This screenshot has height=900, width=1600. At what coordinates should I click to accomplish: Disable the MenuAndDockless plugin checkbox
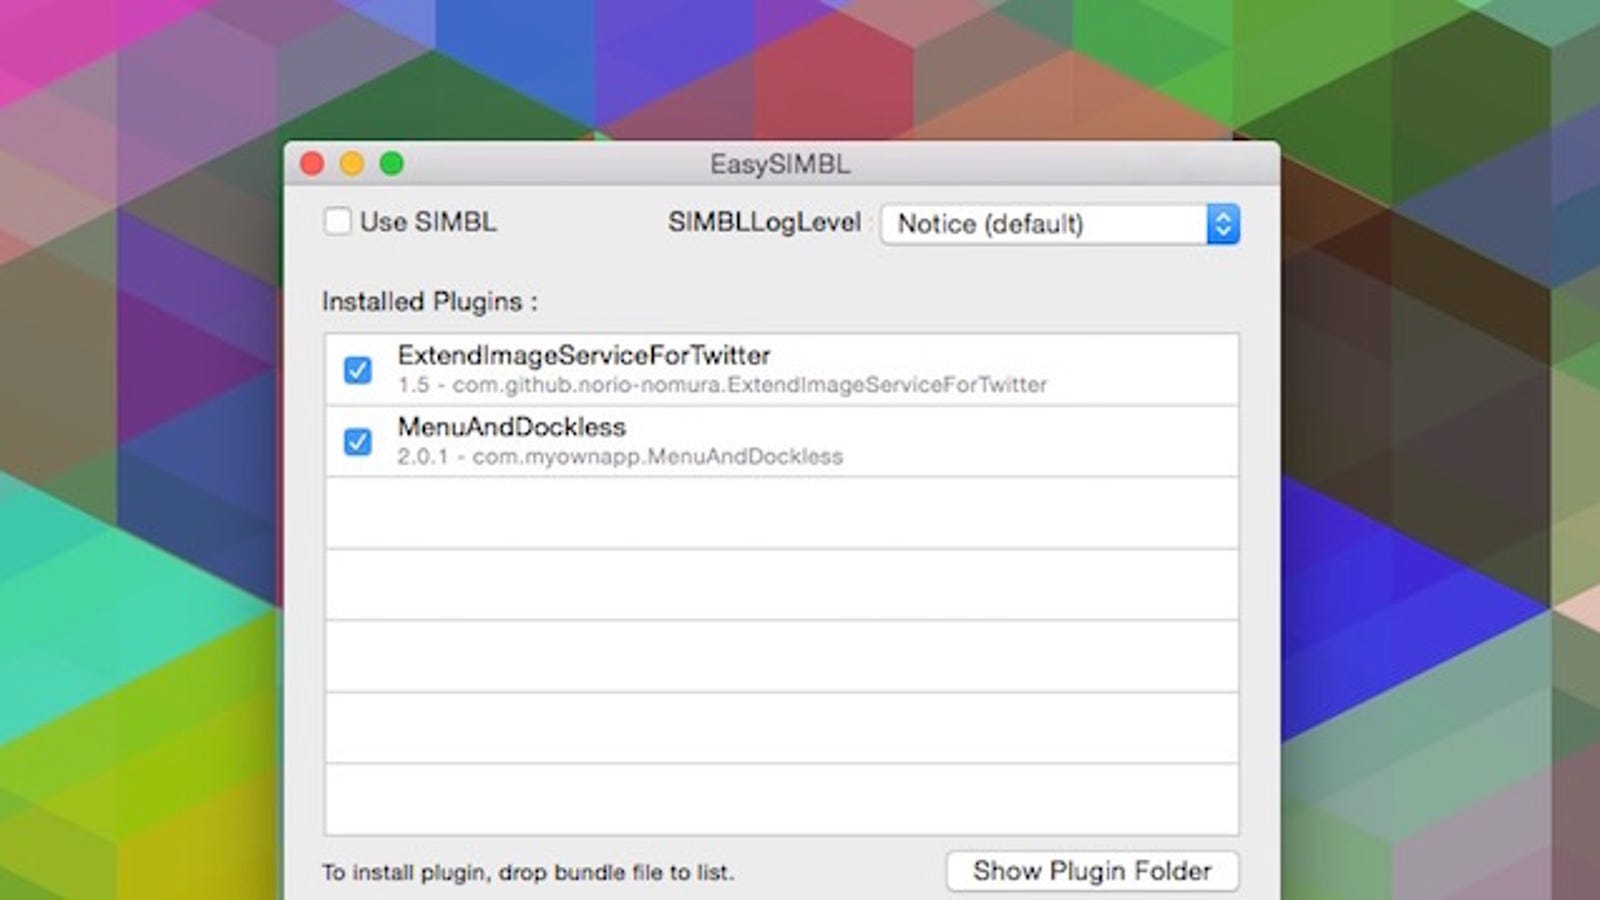(357, 441)
